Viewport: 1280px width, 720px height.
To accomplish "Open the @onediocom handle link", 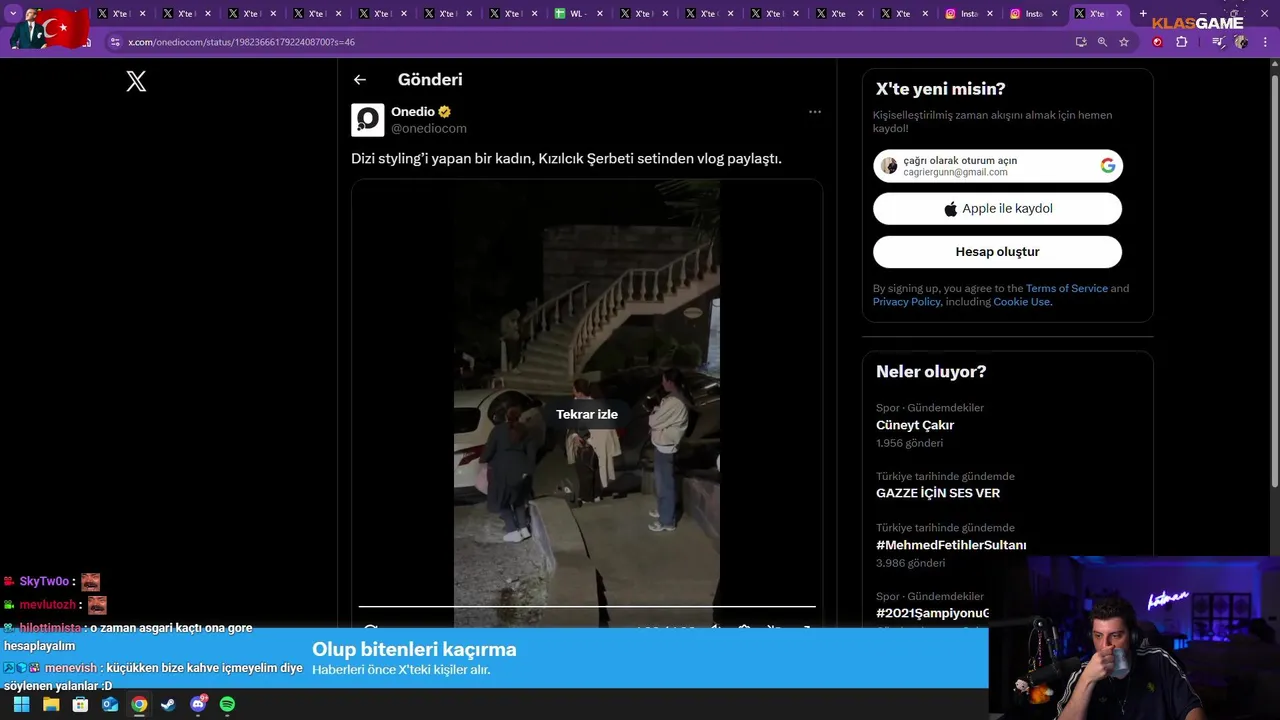I will pos(429,129).
